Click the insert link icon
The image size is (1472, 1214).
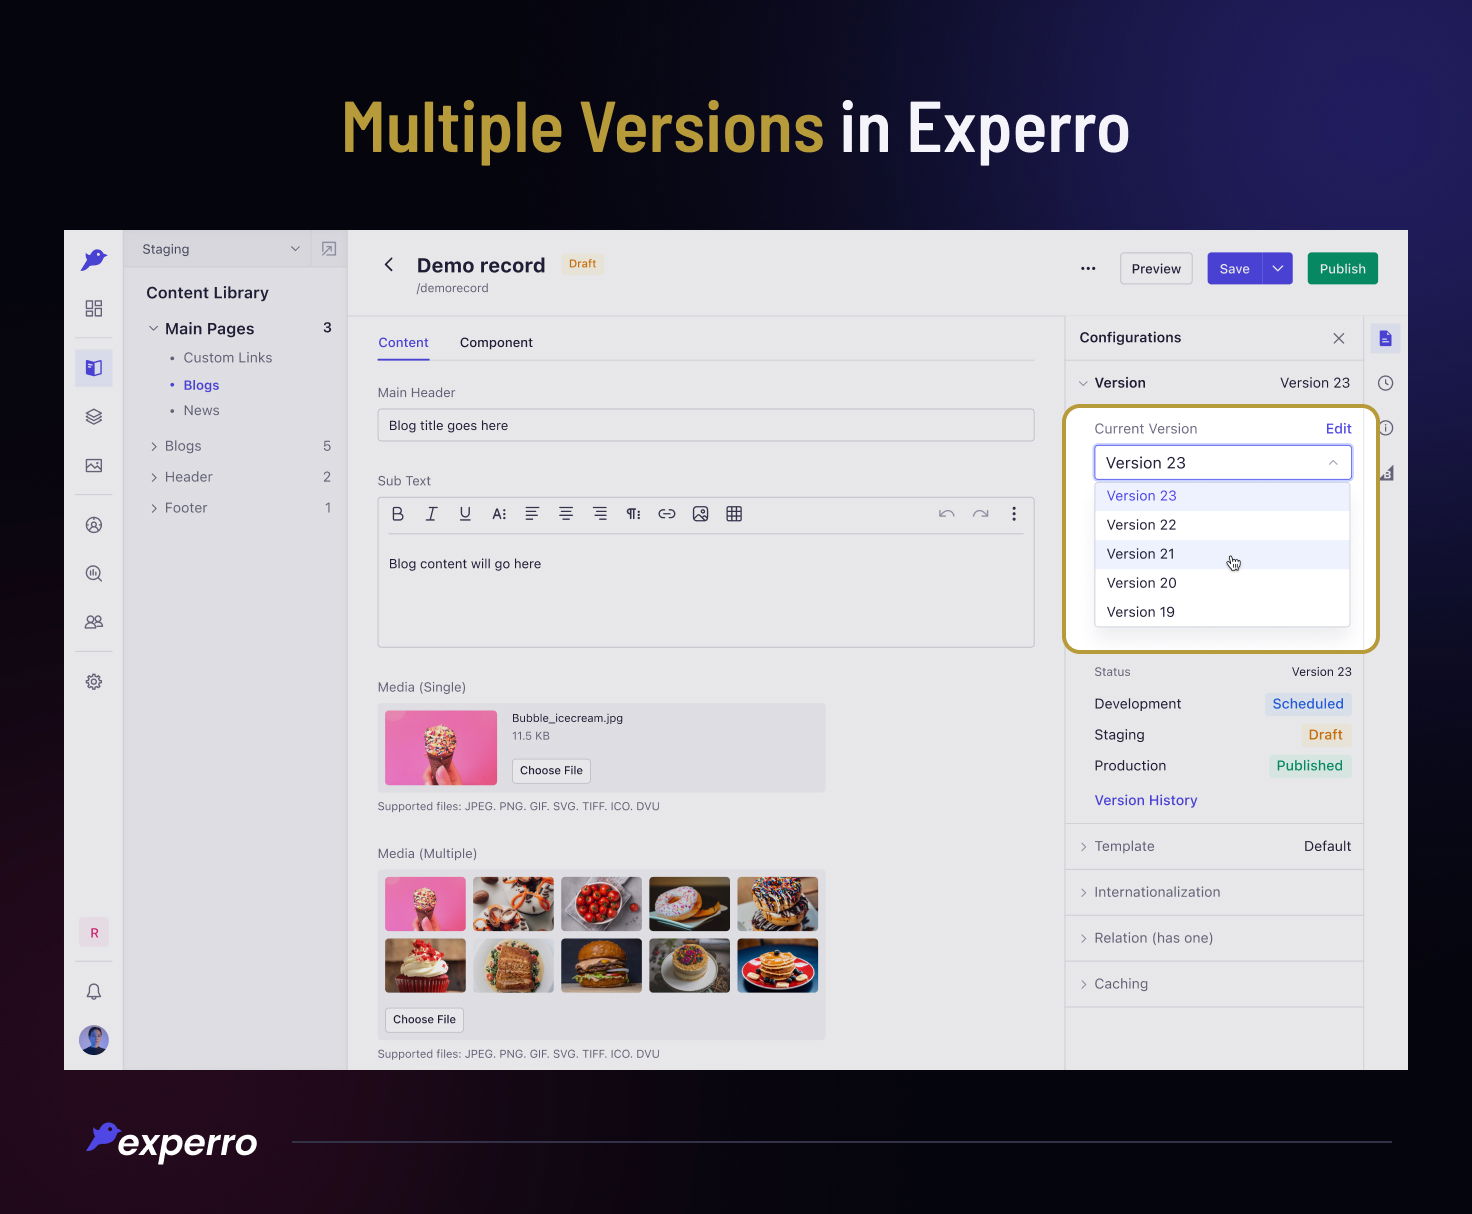tap(667, 514)
